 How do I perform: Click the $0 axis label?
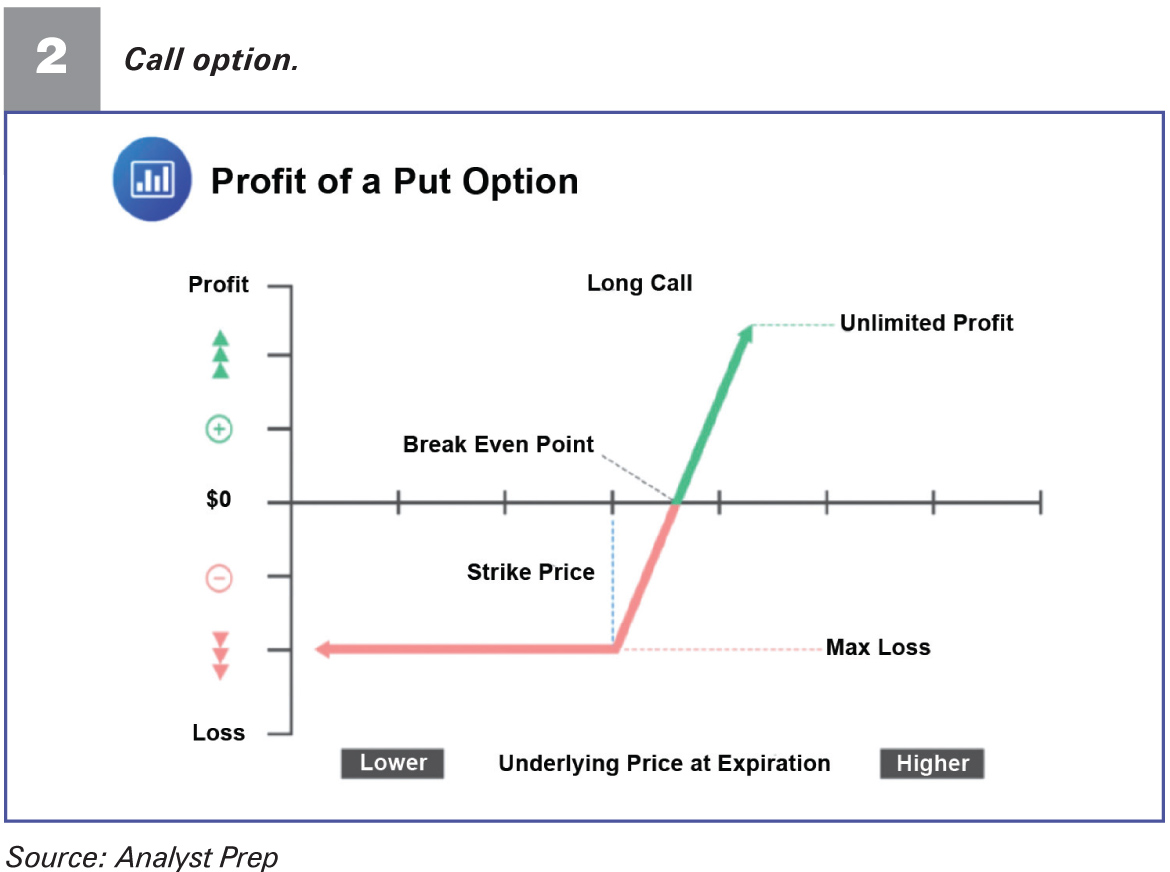point(219,499)
